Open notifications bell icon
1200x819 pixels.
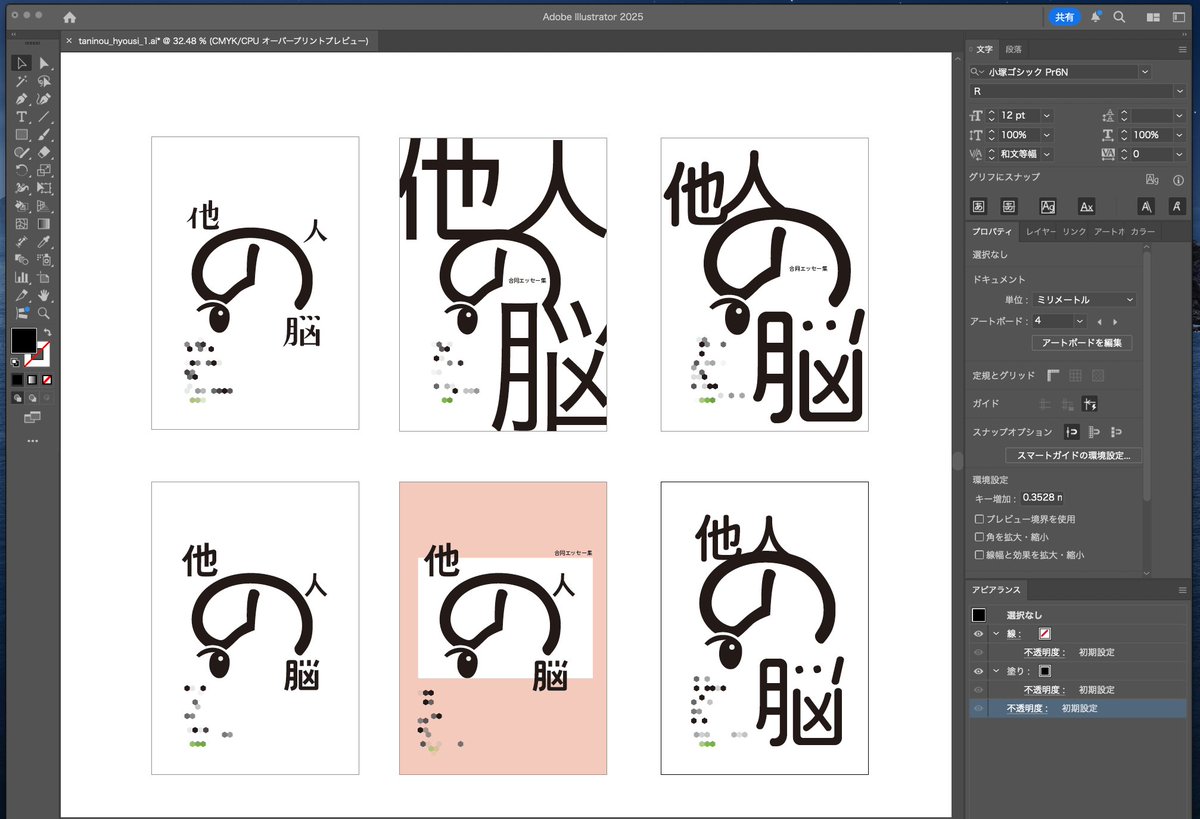pos(1096,17)
